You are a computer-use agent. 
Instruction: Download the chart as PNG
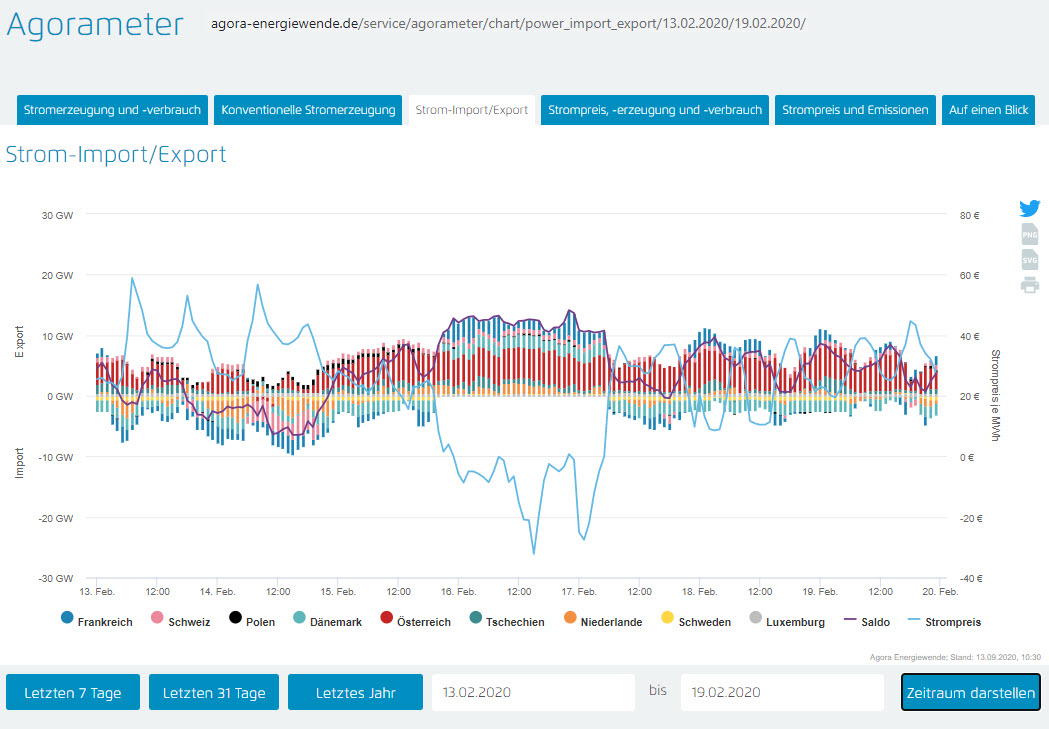pyautogui.click(x=1030, y=235)
